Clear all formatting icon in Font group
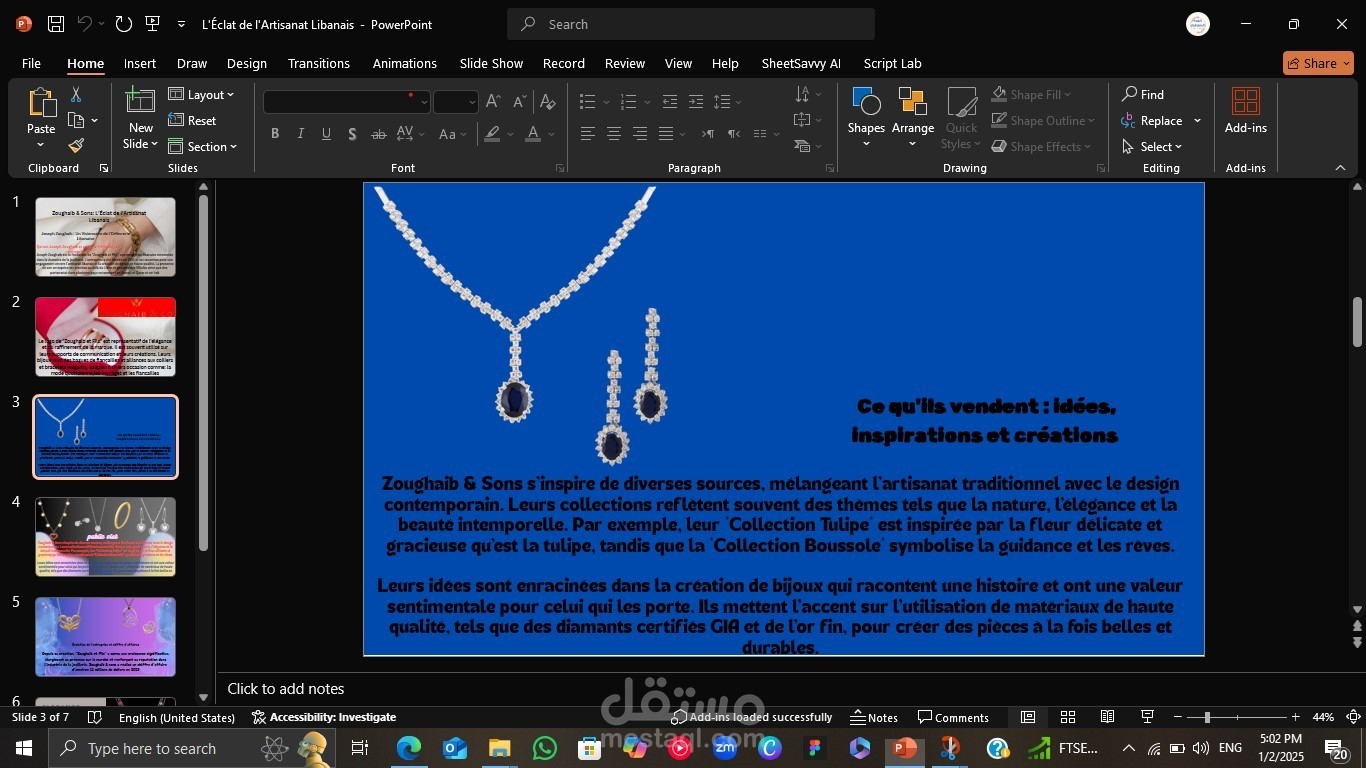Screen dimensions: 1366x768 [x=547, y=101]
